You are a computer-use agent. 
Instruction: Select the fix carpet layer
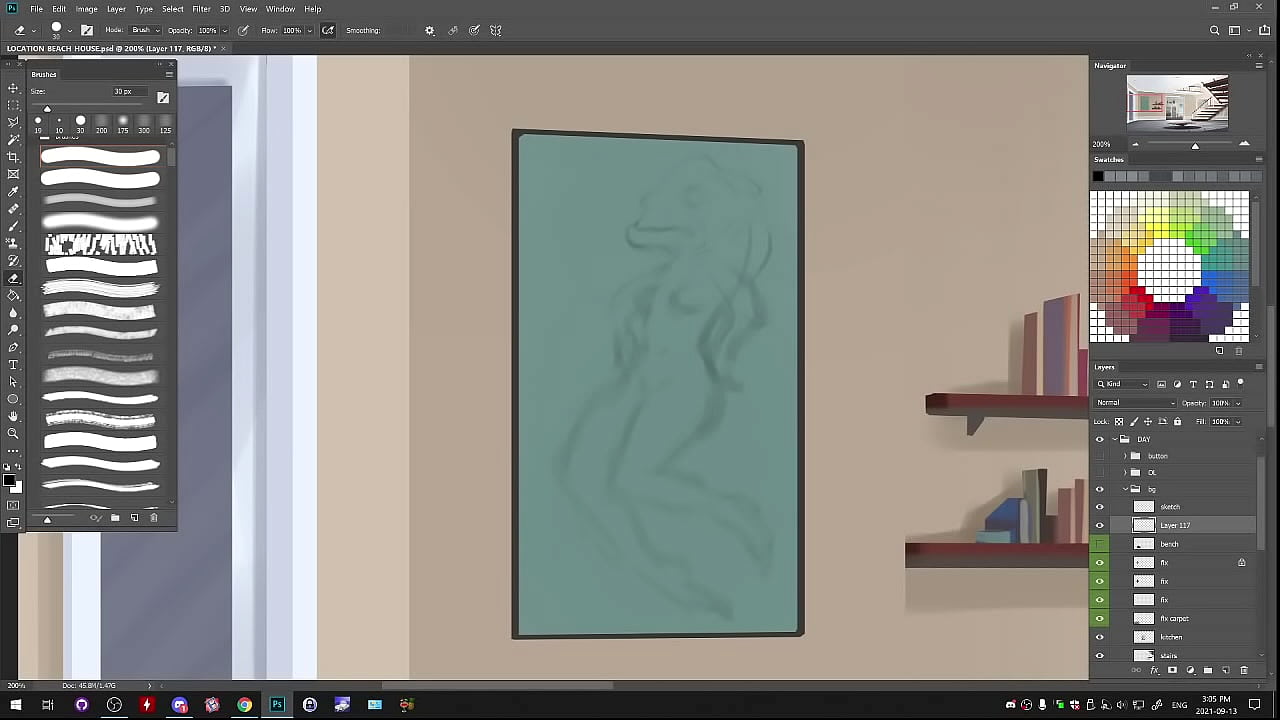coord(1190,619)
